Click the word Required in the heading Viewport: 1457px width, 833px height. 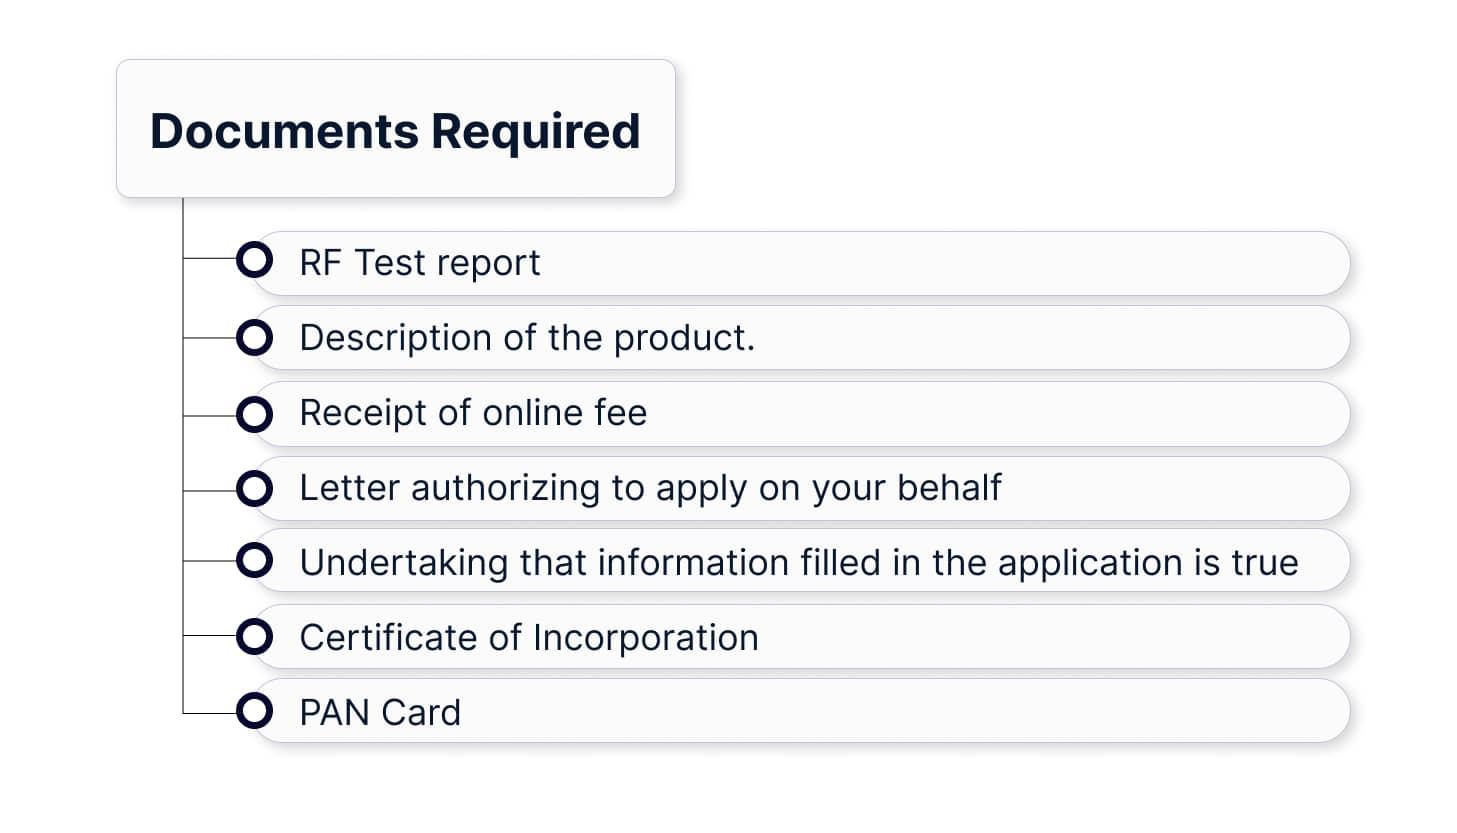click(535, 131)
